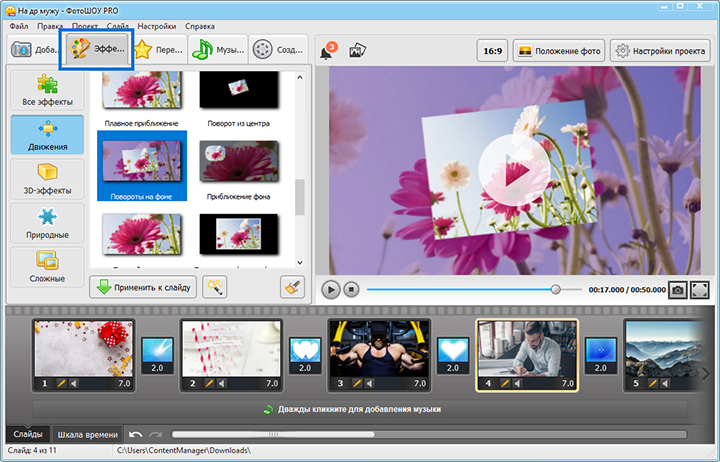Click the brush icon to clear effects
The height and width of the screenshot is (462, 720).
pos(292,287)
